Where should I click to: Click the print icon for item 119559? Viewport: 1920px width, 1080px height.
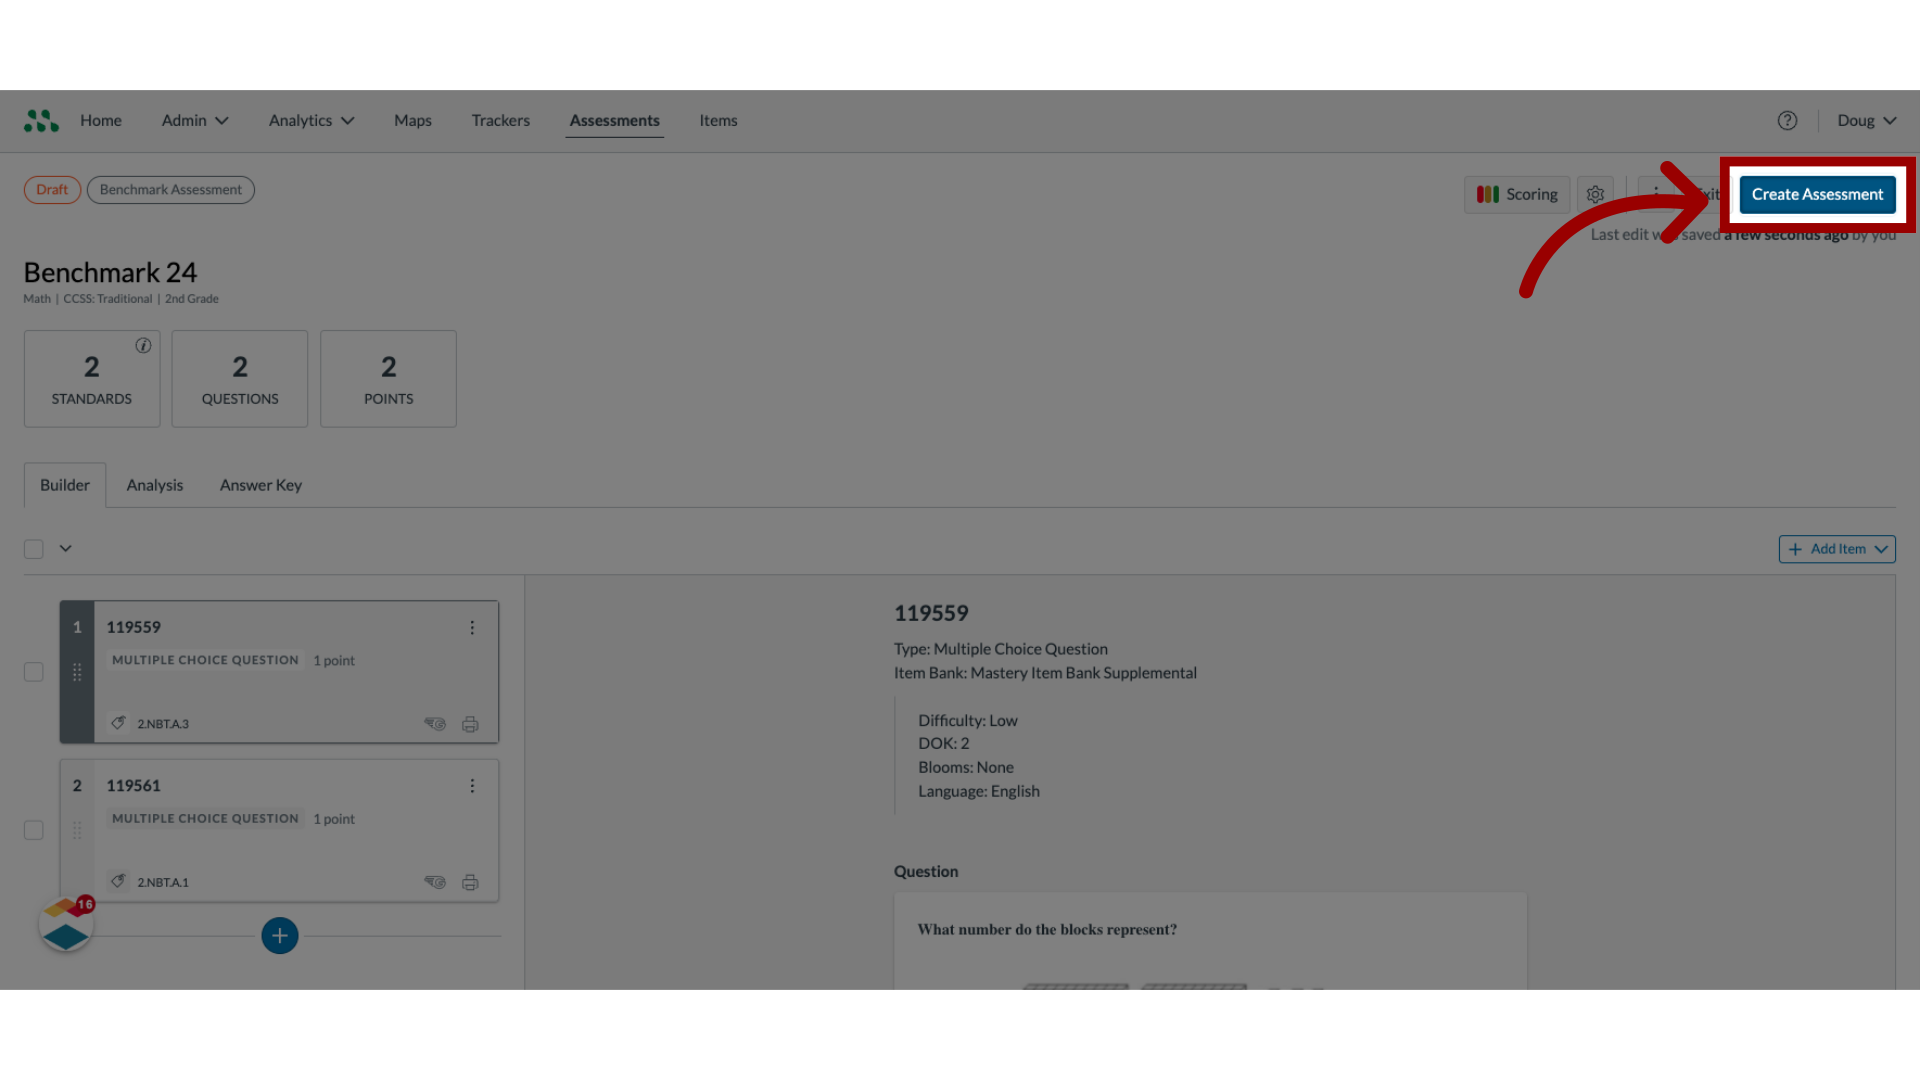click(x=469, y=723)
